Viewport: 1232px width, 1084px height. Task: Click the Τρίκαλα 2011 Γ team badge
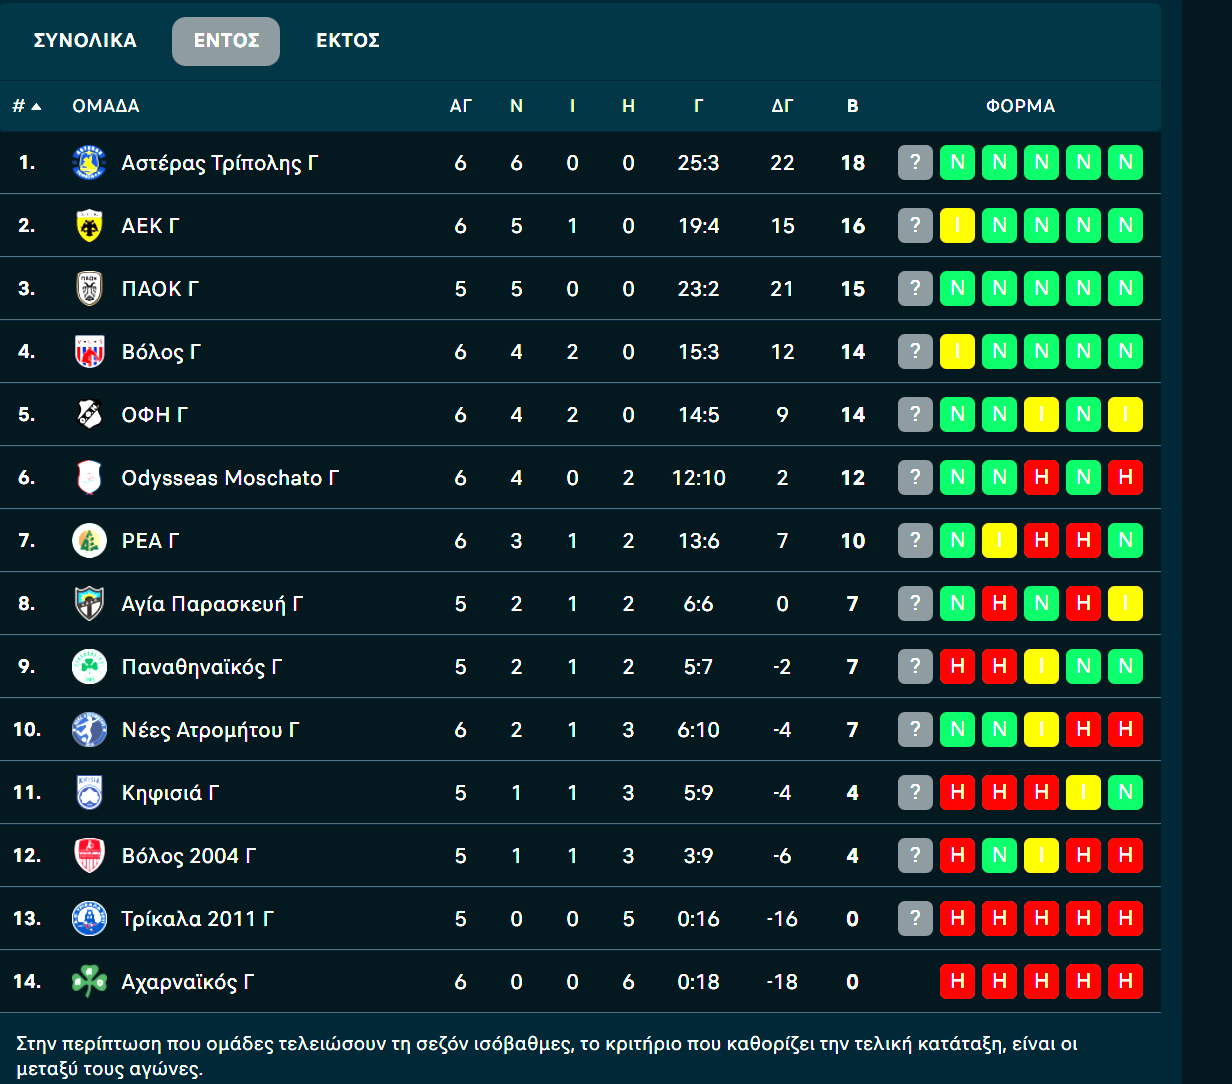(89, 919)
